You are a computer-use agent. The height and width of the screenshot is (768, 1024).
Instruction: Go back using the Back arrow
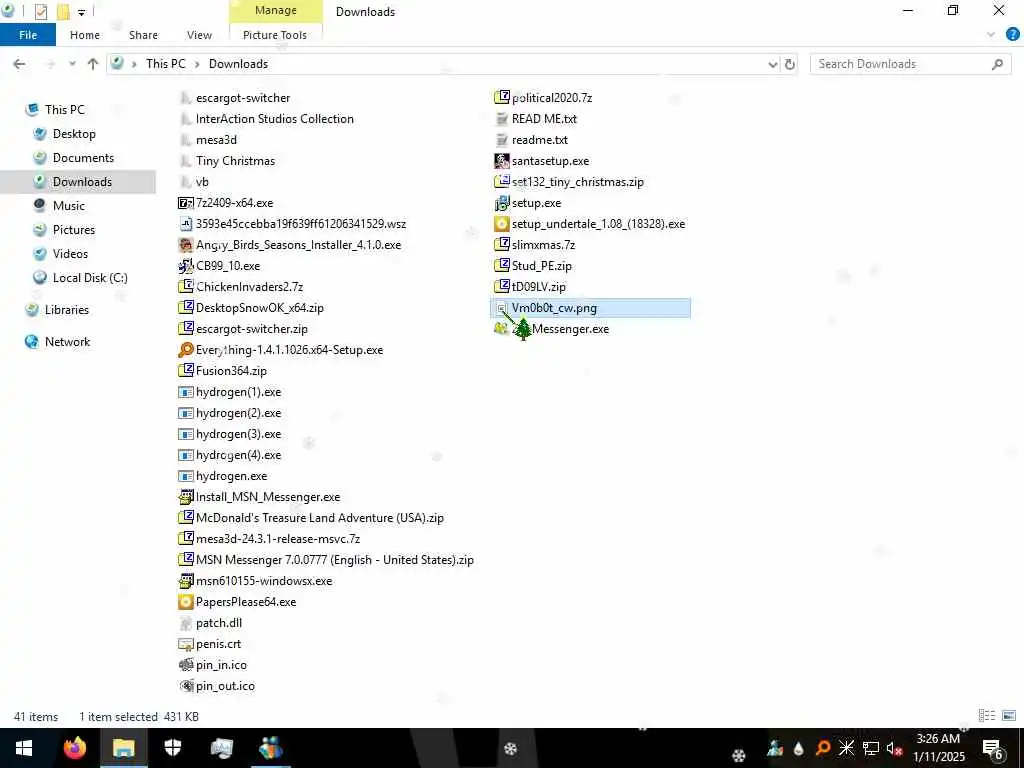click(x=20, y=64)
